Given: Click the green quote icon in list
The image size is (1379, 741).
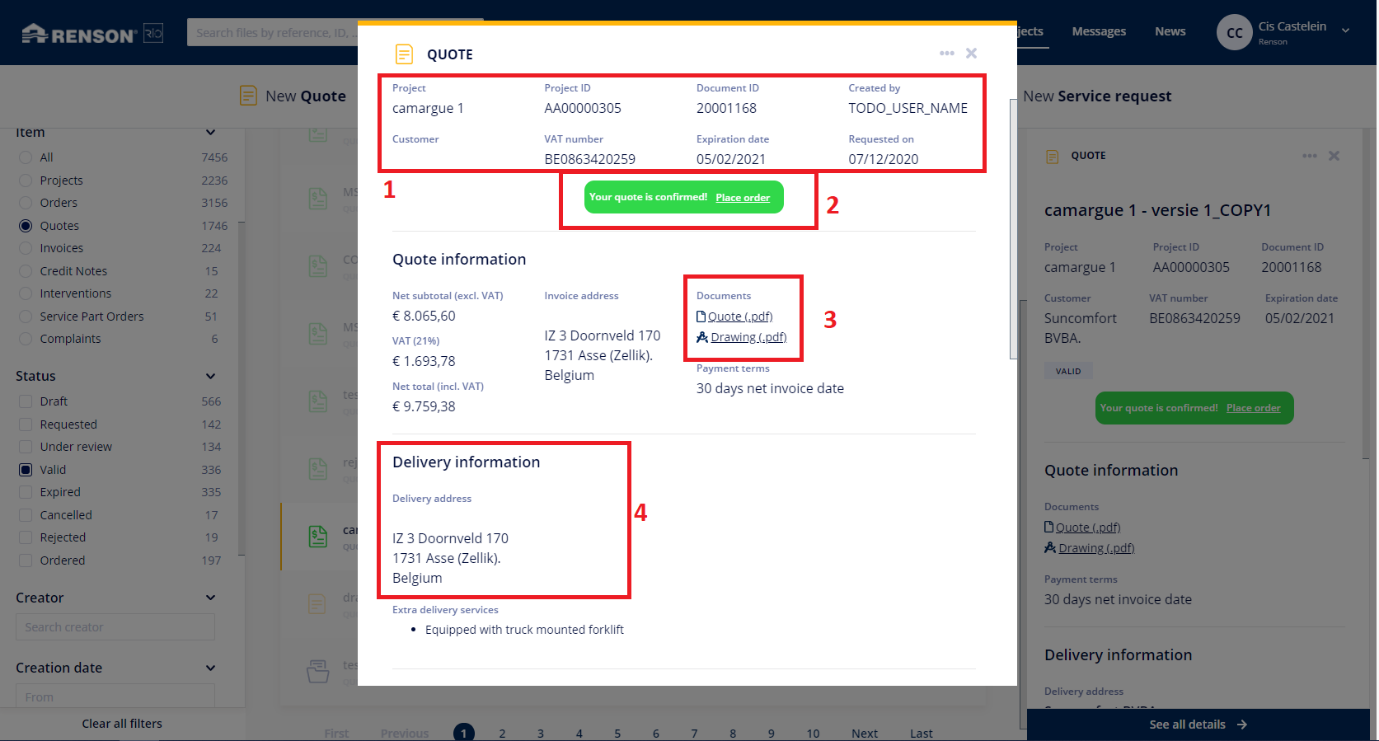Looking at the screenshot, I should pyautogui.click(x=318, y=535).
